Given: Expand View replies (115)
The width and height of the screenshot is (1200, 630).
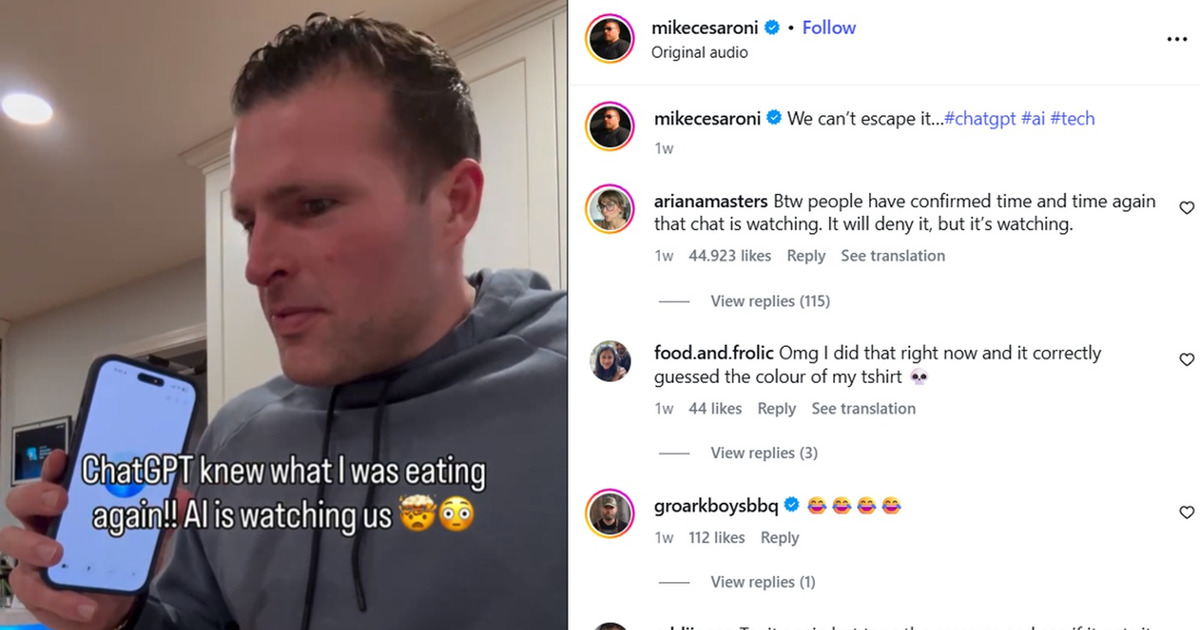Looking at the screenshot, I should 770,301.
